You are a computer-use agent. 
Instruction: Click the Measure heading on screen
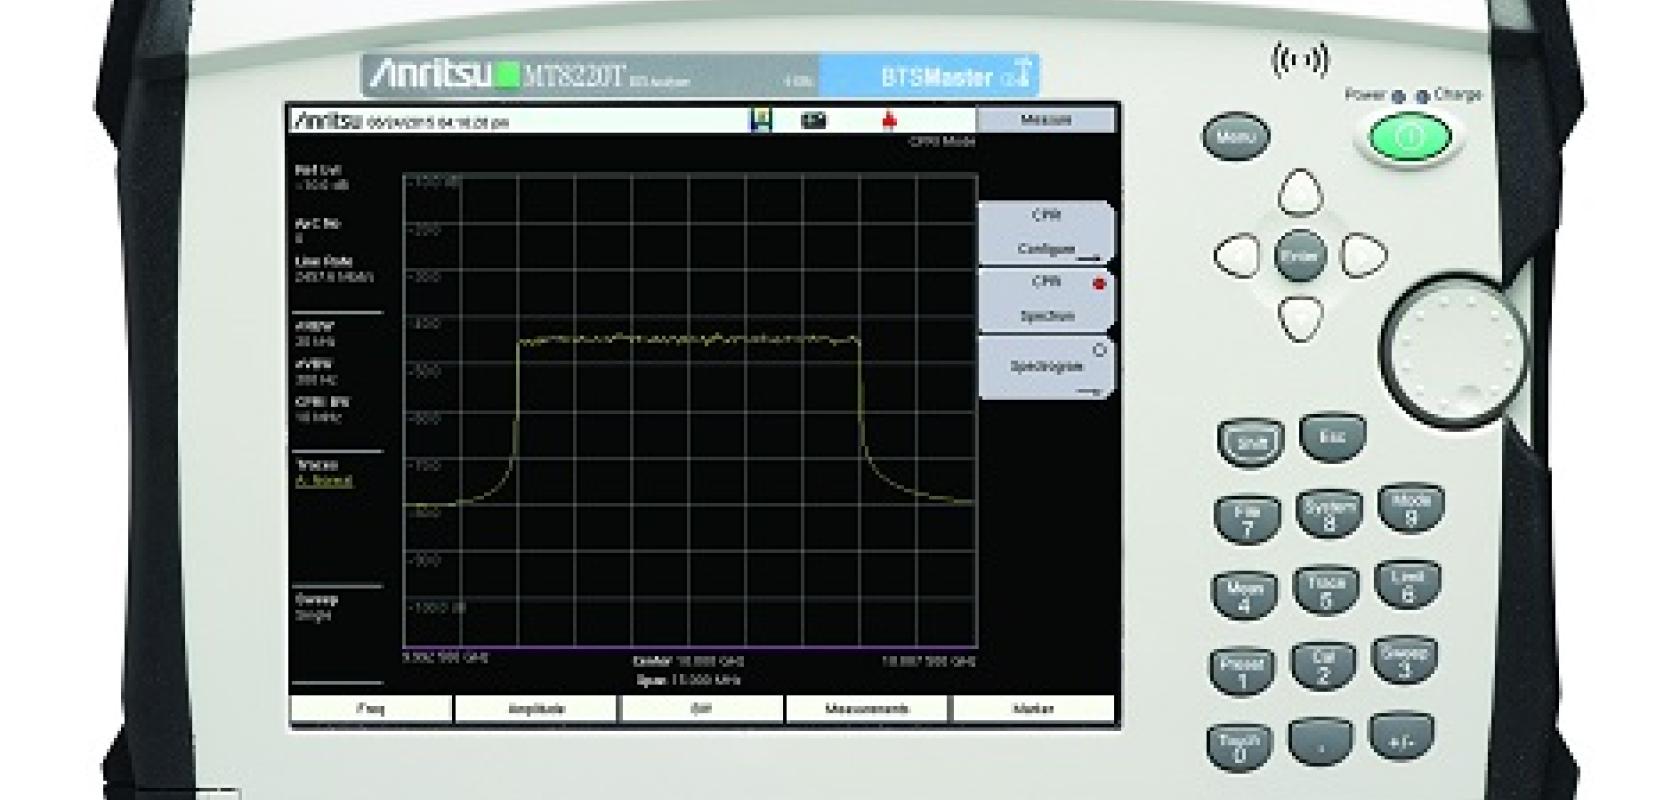(1046, 120)
